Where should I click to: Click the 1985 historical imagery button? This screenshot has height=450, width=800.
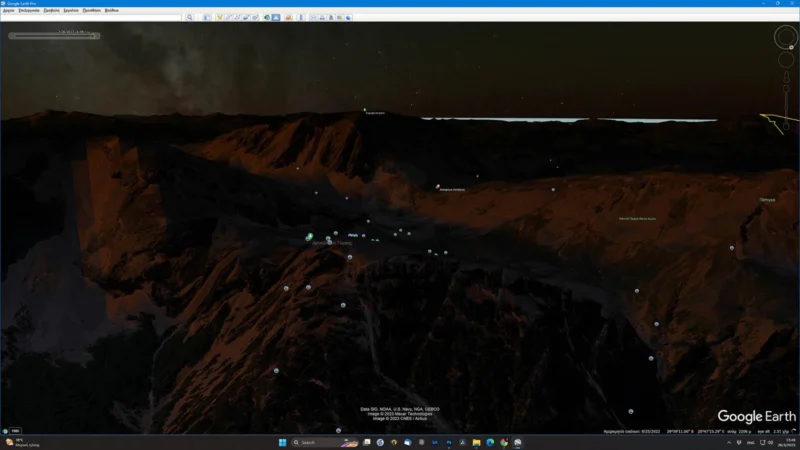pyautogui.click(x=14, y=431)
